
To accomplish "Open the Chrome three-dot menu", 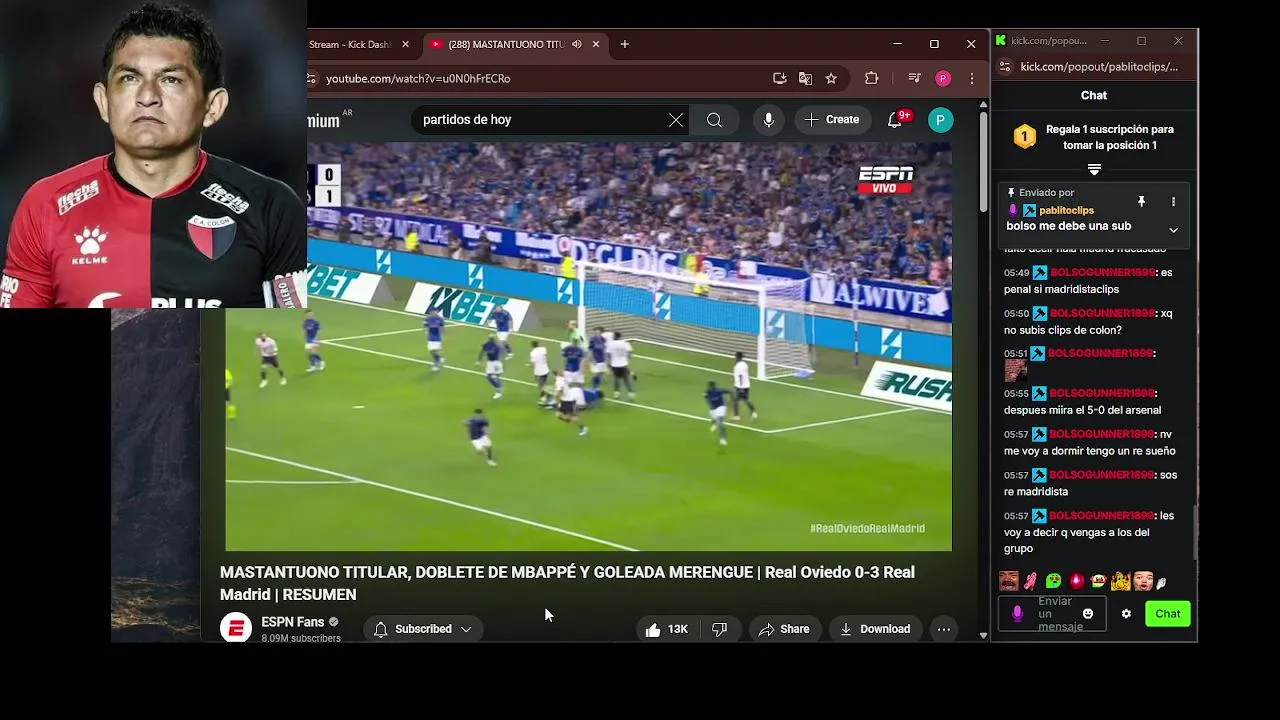I will pyautogui.click(x=971, y=78).
